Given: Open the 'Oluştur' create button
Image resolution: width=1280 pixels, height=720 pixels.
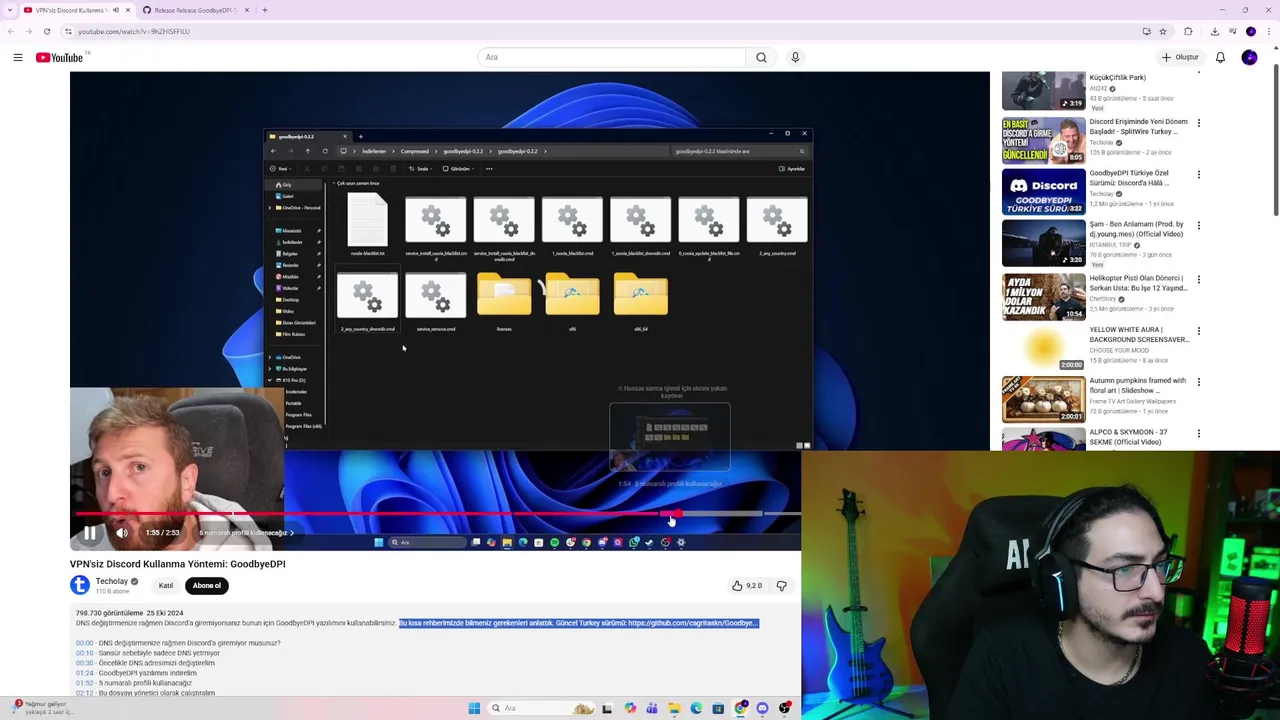Looking at the screenshot, I should pos(1180,57).
